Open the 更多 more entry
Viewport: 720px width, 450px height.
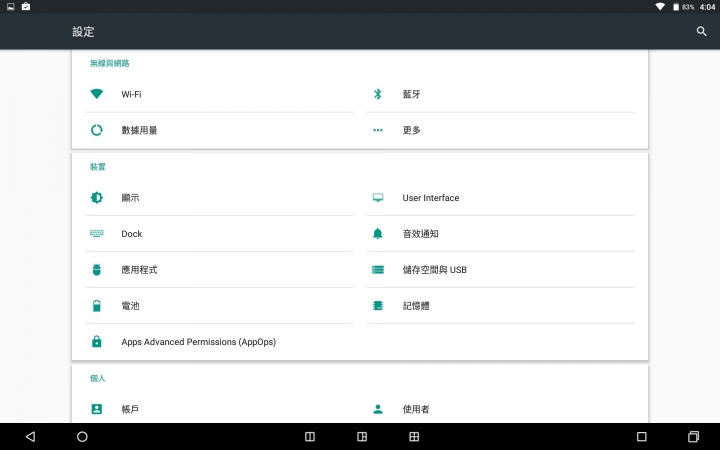click(501, 130)
